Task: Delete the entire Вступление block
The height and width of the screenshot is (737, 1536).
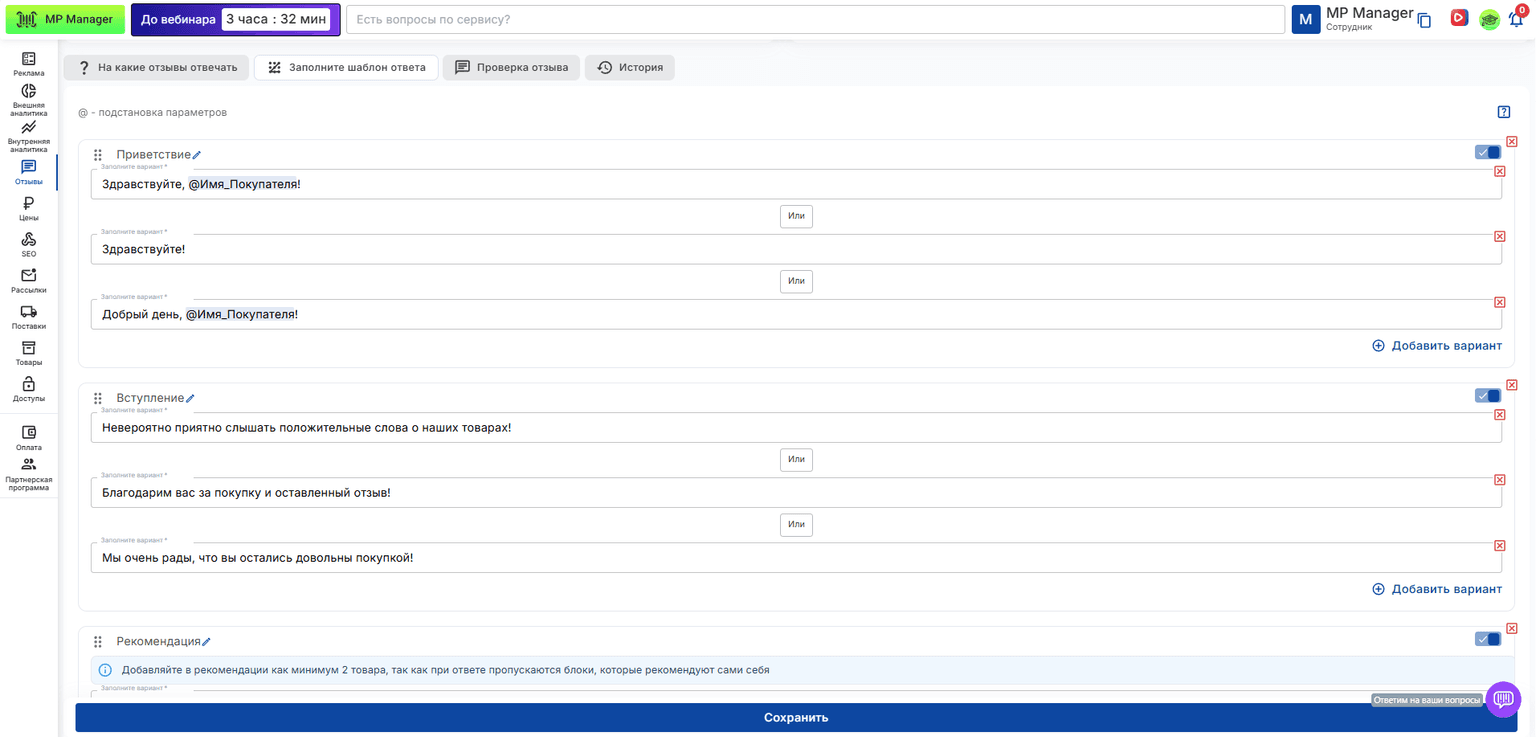Action: tap(1512, 385)
